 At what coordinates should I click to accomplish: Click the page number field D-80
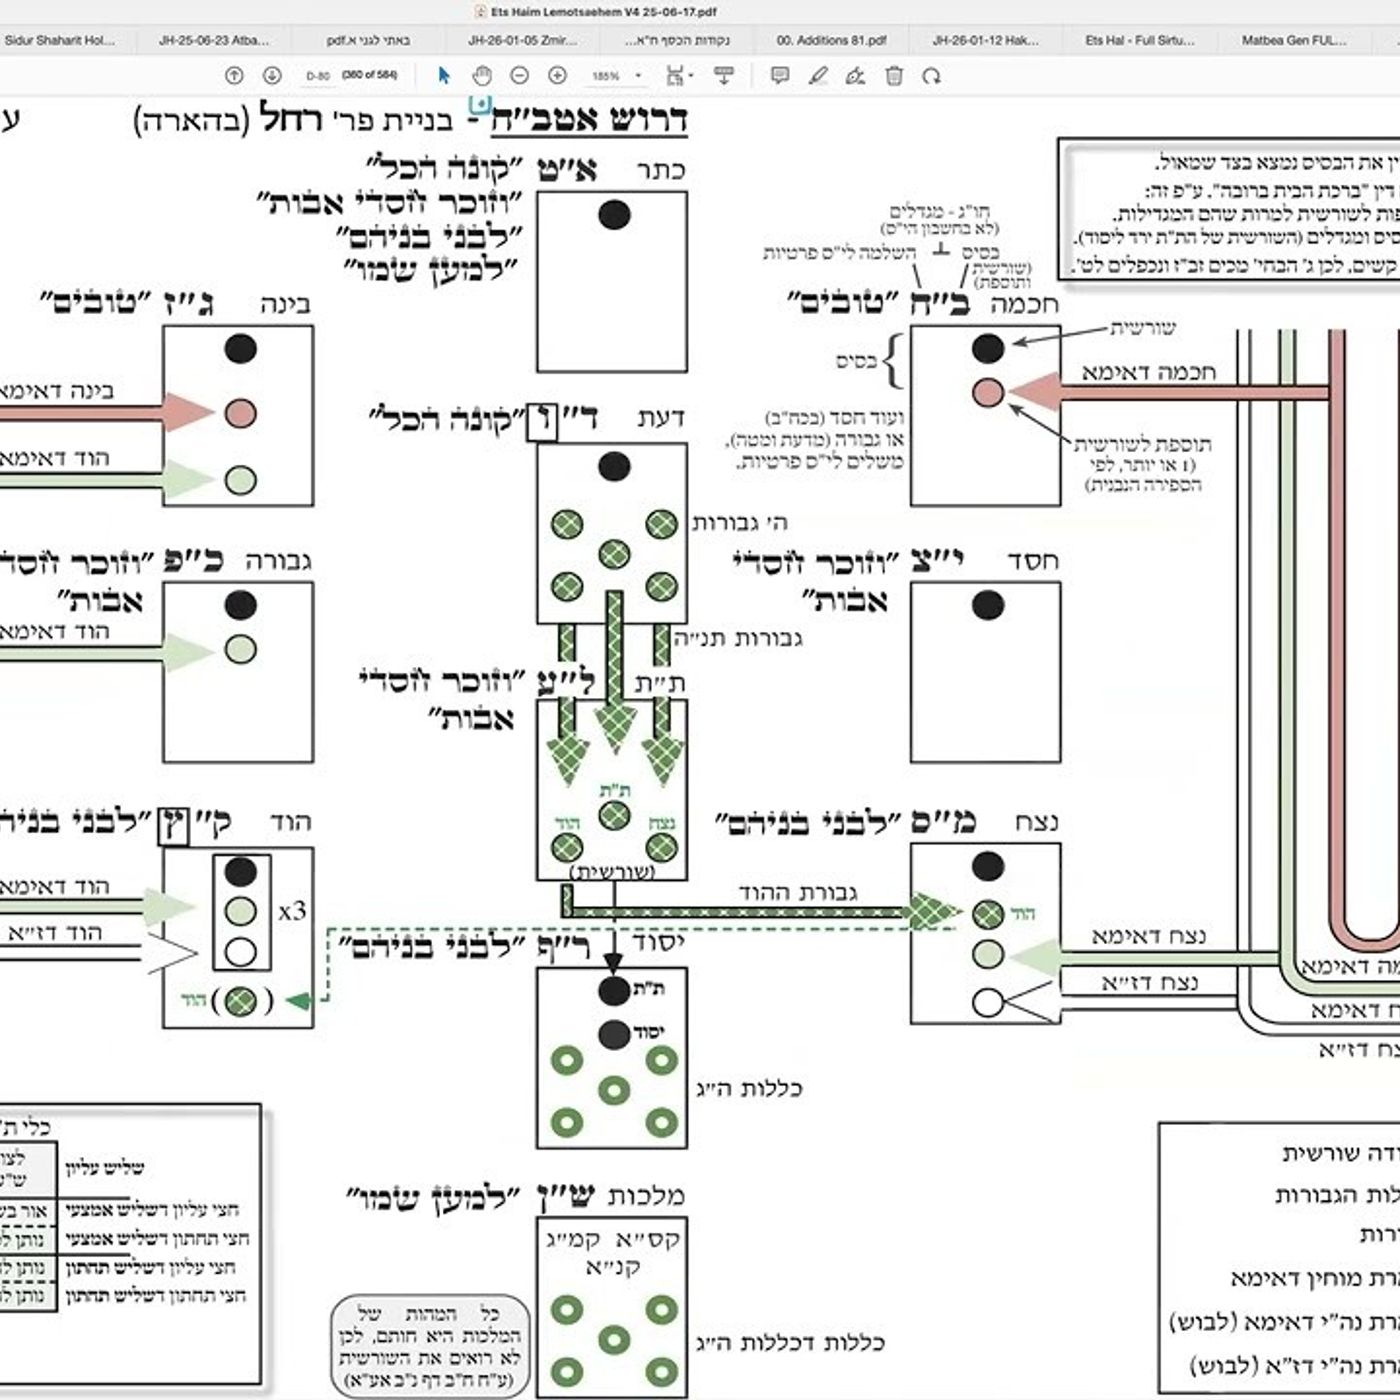point(318,76)
